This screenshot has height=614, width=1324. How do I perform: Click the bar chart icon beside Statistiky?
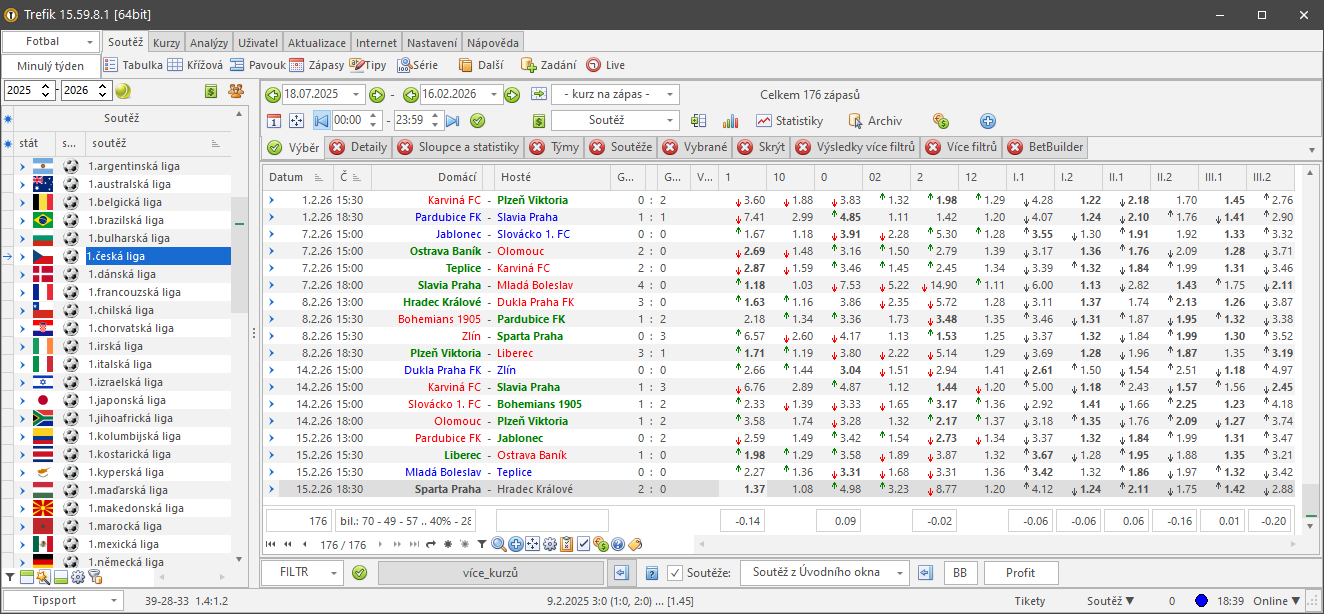(x=730, y=121)
